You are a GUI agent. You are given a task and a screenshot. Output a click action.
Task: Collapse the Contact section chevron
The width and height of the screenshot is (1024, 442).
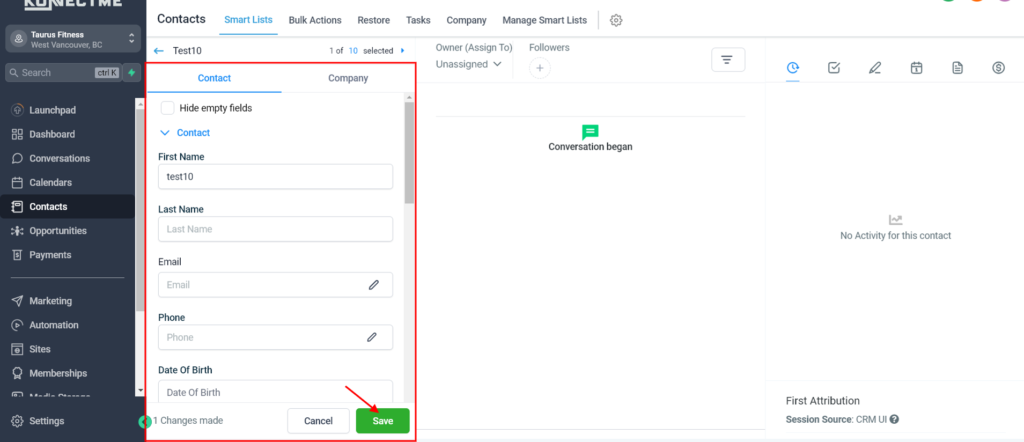point(165,132)
